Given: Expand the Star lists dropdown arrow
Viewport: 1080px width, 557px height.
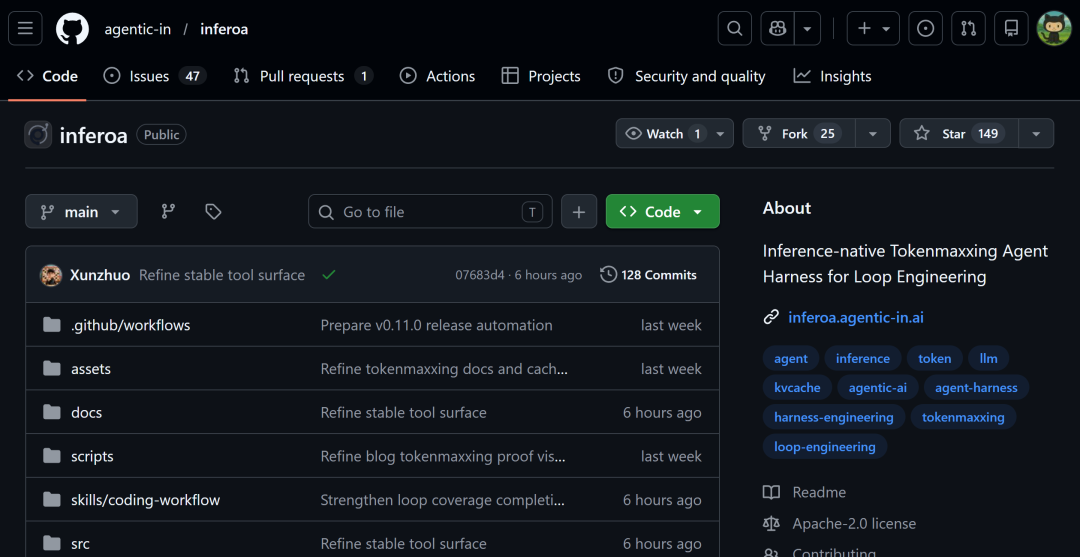Looking at the screenshot, I should pyautogui.click(x=1036, y=134).
